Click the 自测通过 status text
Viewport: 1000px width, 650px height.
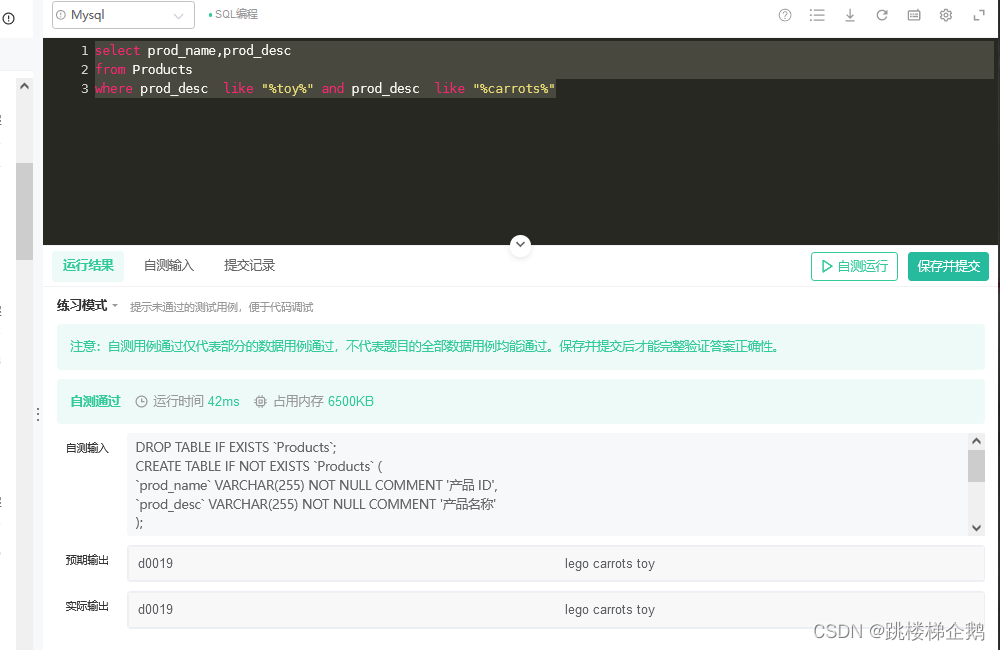(95, 401)
